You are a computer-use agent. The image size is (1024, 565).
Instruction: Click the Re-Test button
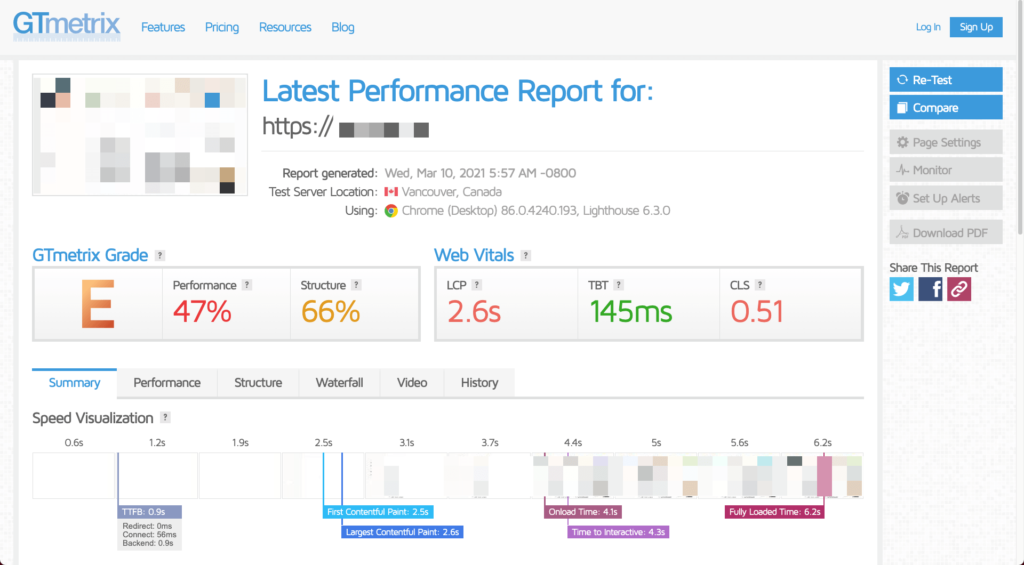click(x=946, y=80)
